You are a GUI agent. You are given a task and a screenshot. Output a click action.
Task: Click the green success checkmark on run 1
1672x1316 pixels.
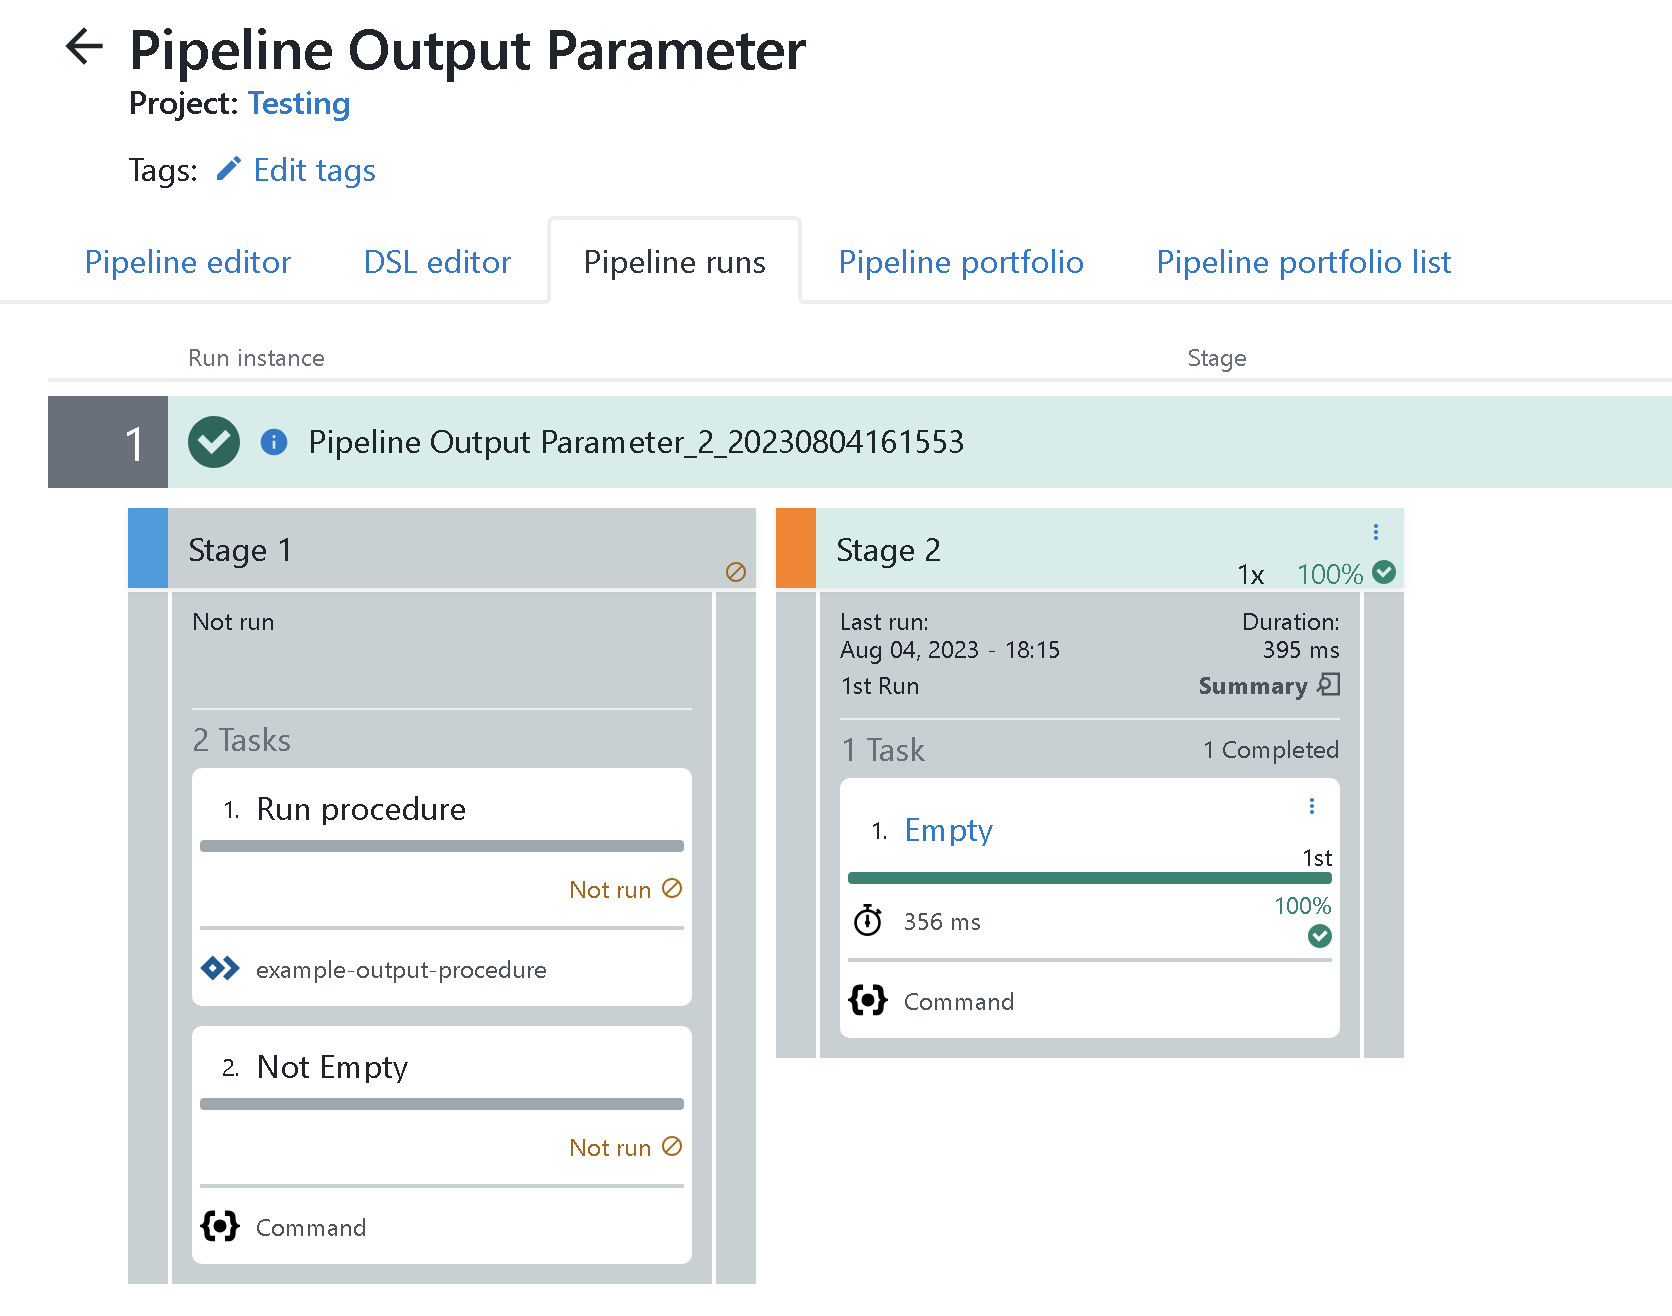(x=214, y=442)
